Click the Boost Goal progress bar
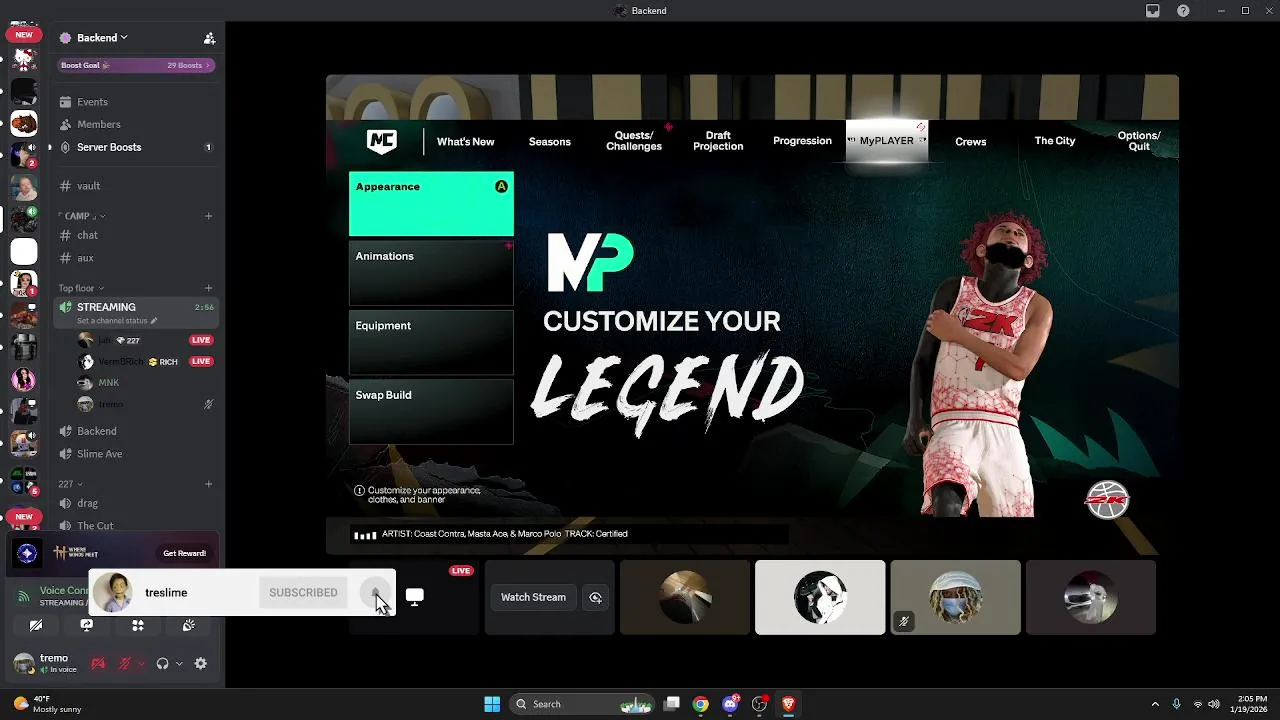Screen dimensions: 1280x720 click(135, 65)
